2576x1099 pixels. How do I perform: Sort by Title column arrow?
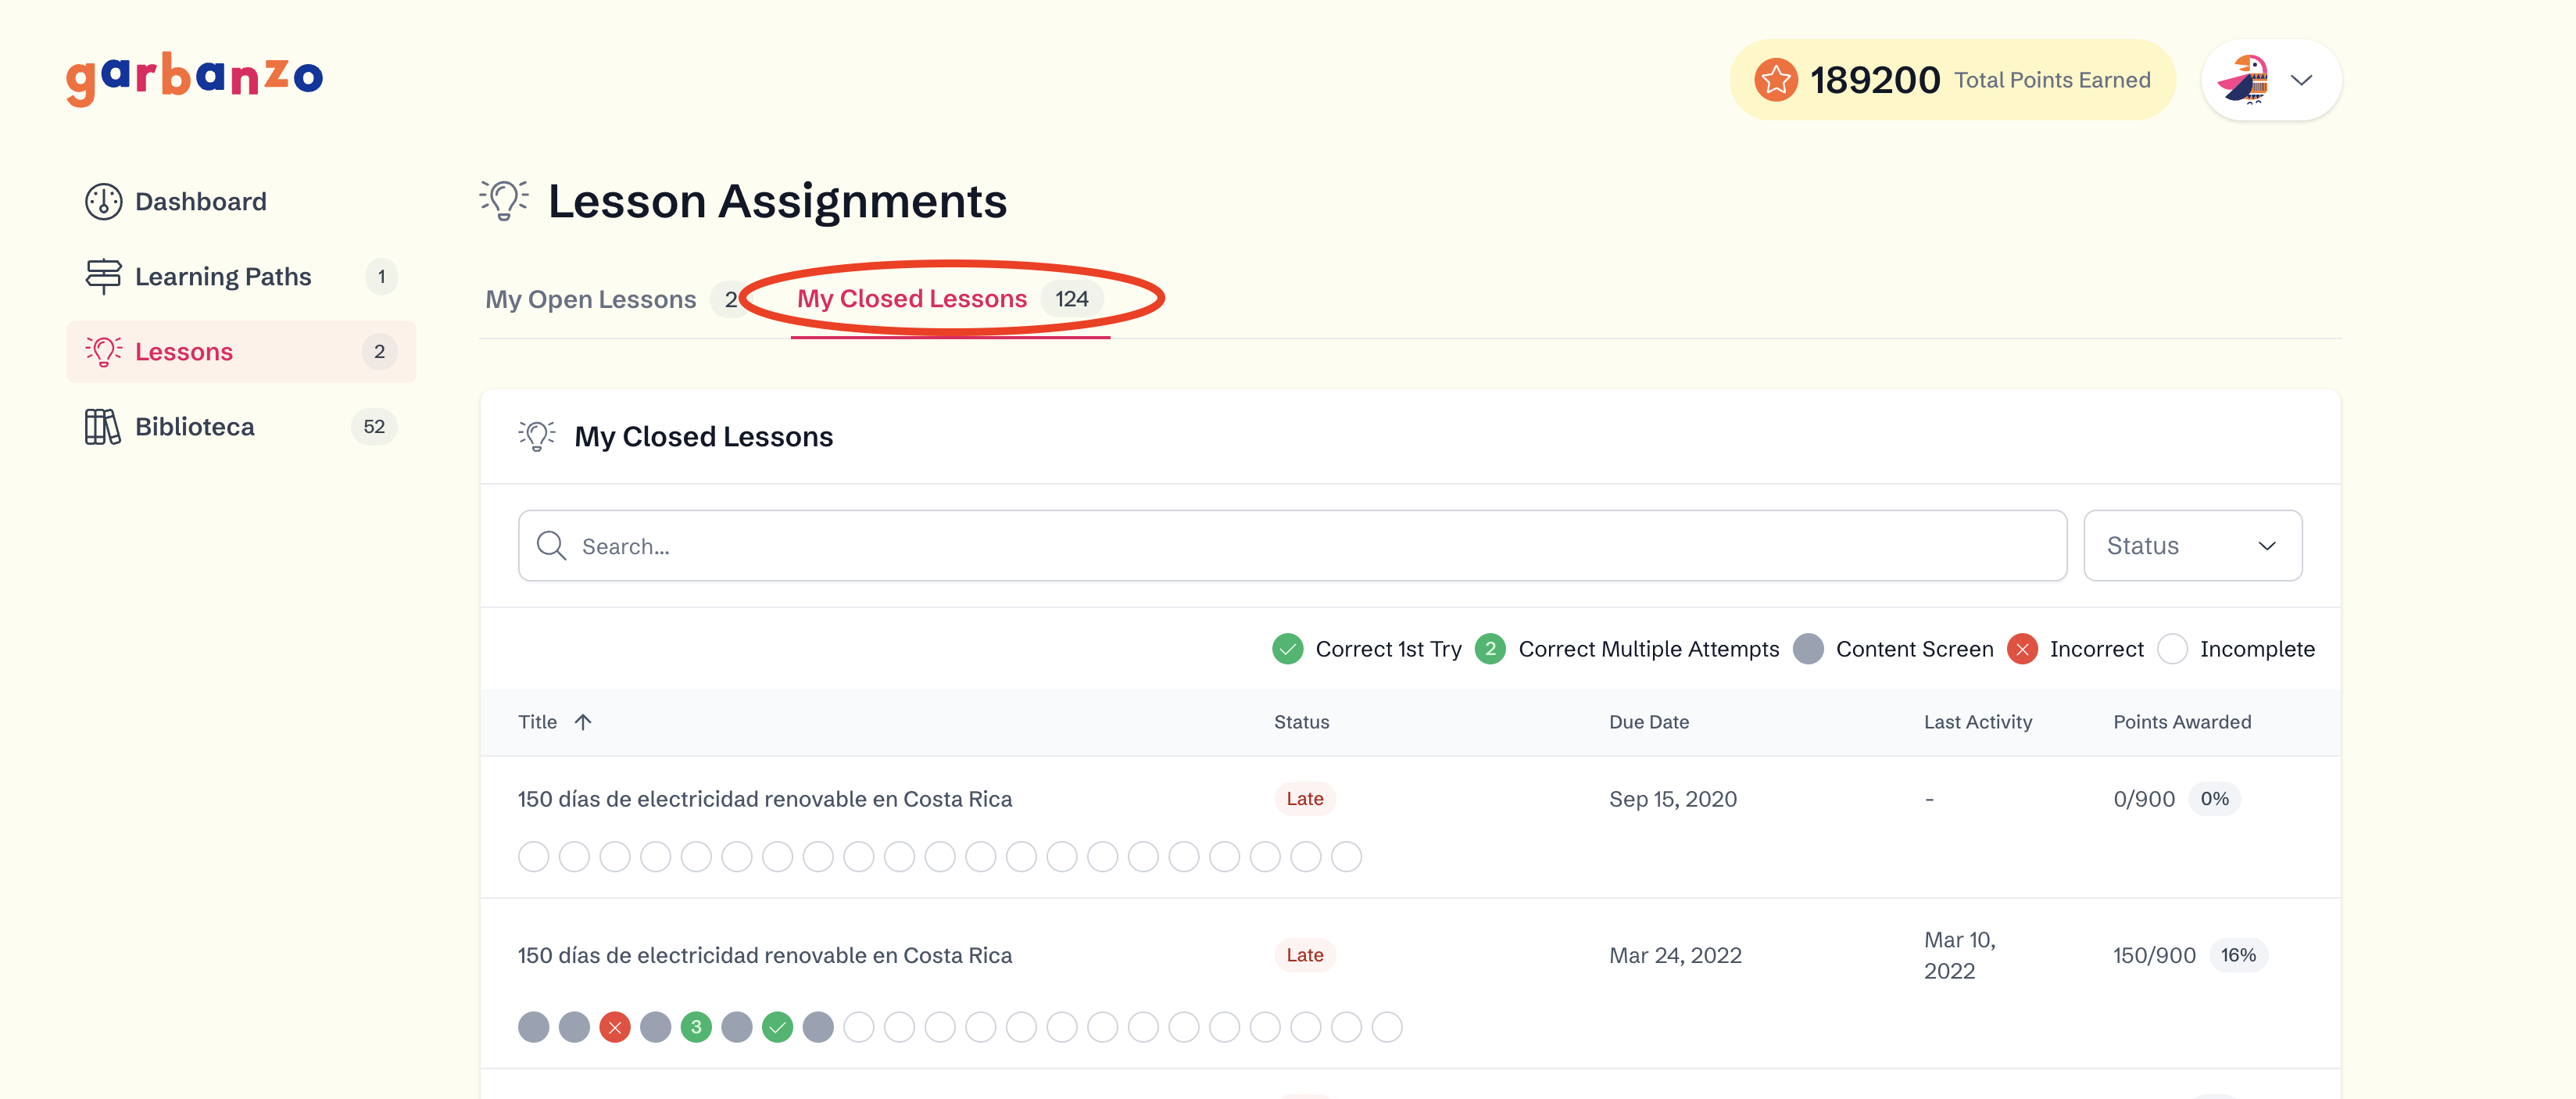(x=583, y=722)
